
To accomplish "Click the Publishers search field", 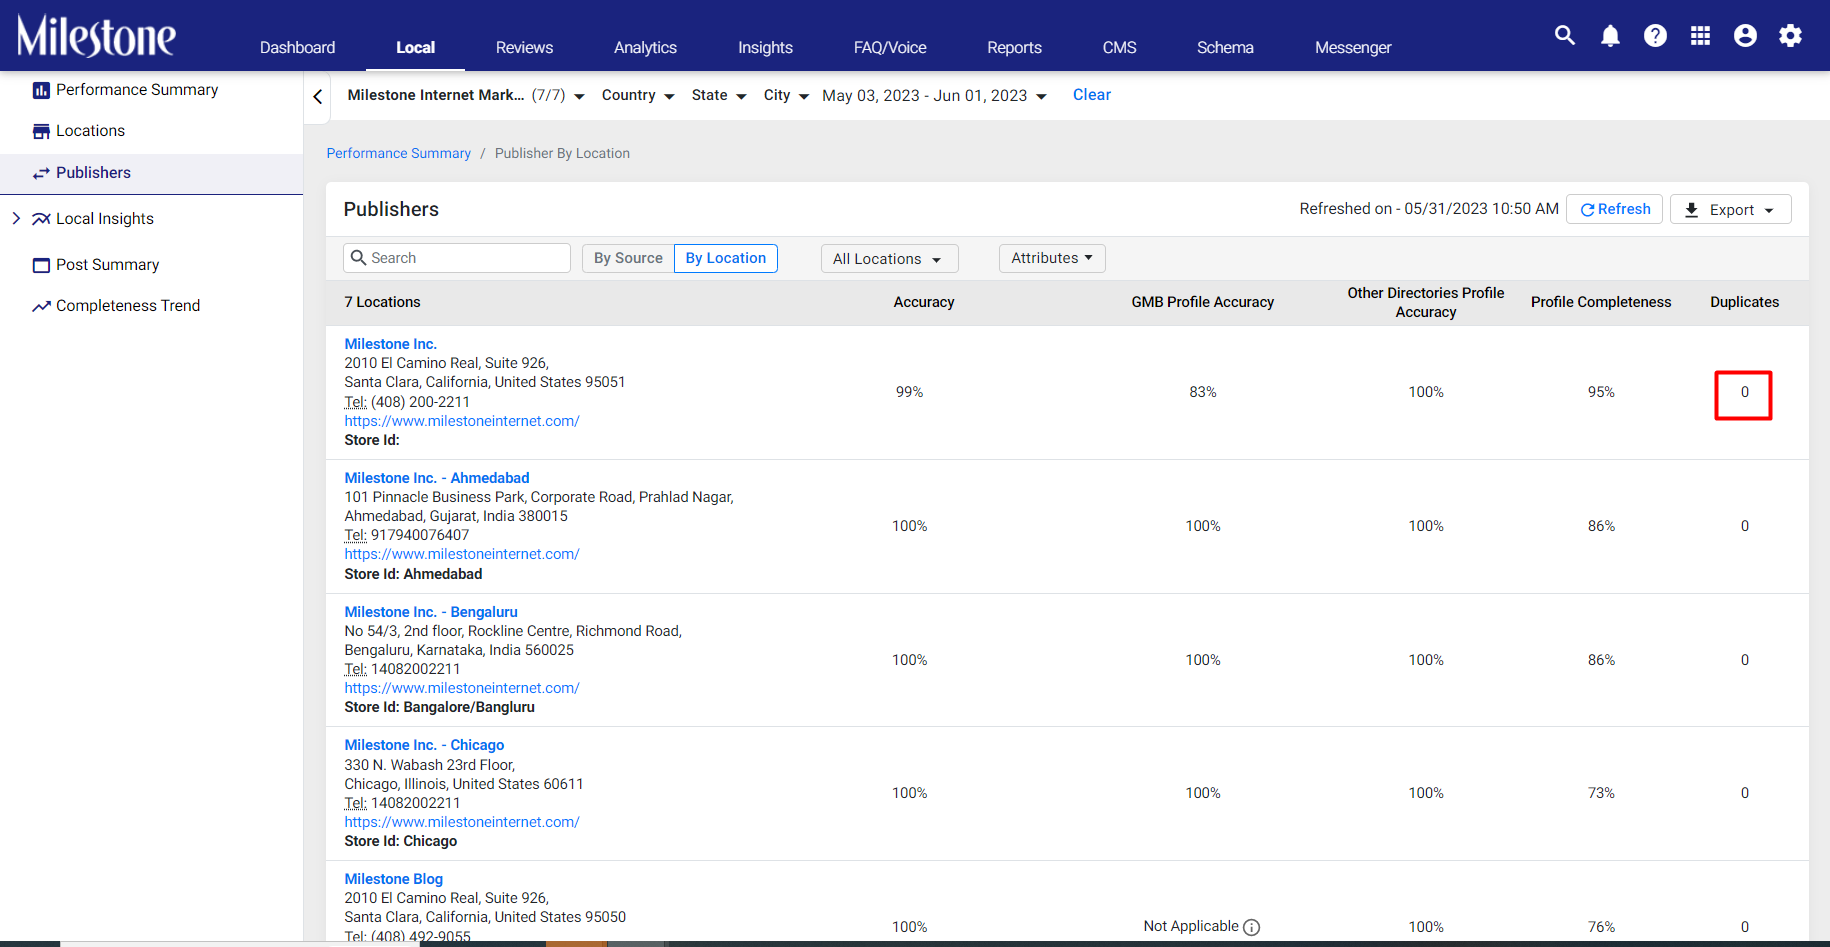I will click(x=457, y=258).
